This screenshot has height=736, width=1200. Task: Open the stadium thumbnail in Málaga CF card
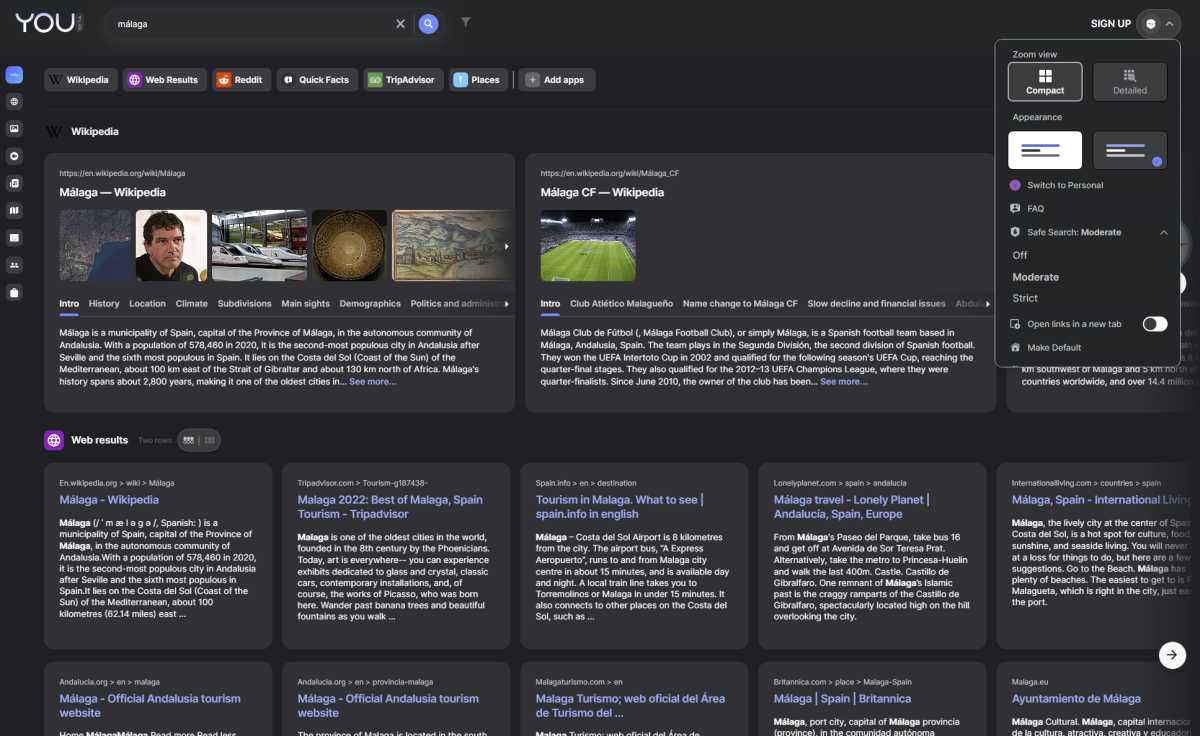(588, 246)
